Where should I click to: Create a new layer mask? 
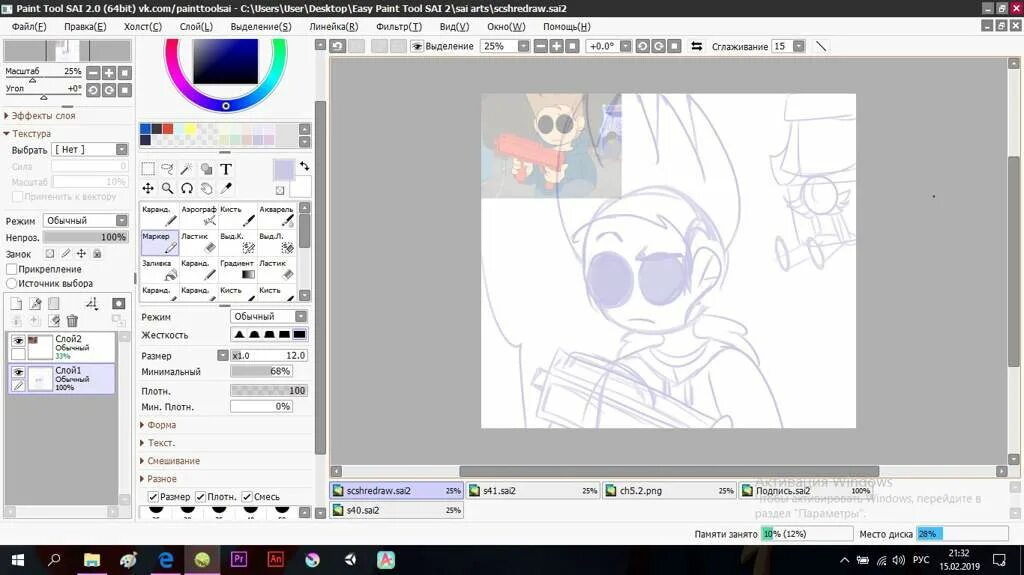(x=118, y=304)
